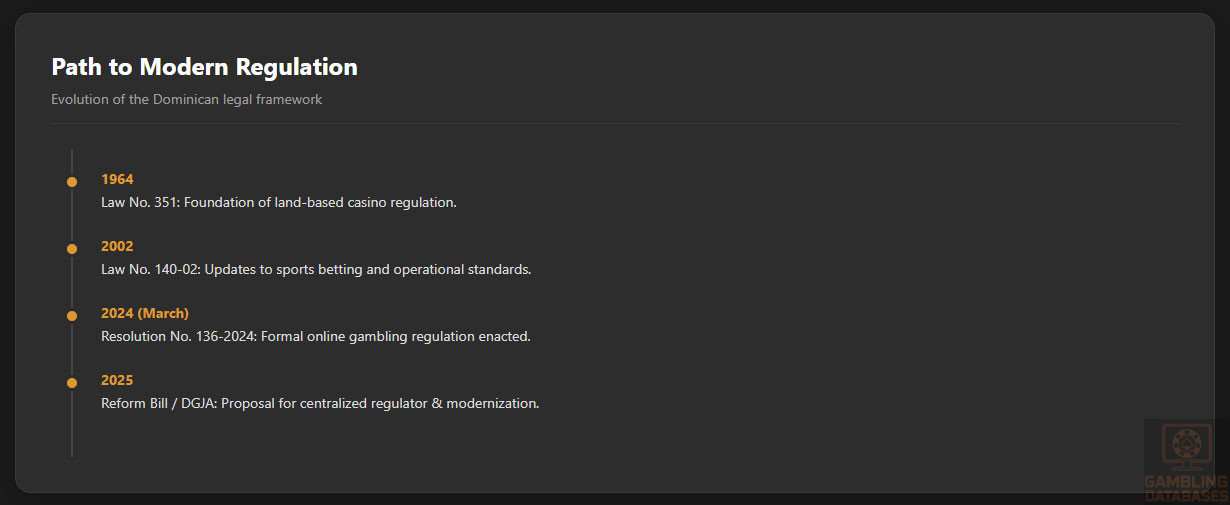Click the 1964 timeline marker dot
Screen dimensions: 1230x505
coord(72,182)
